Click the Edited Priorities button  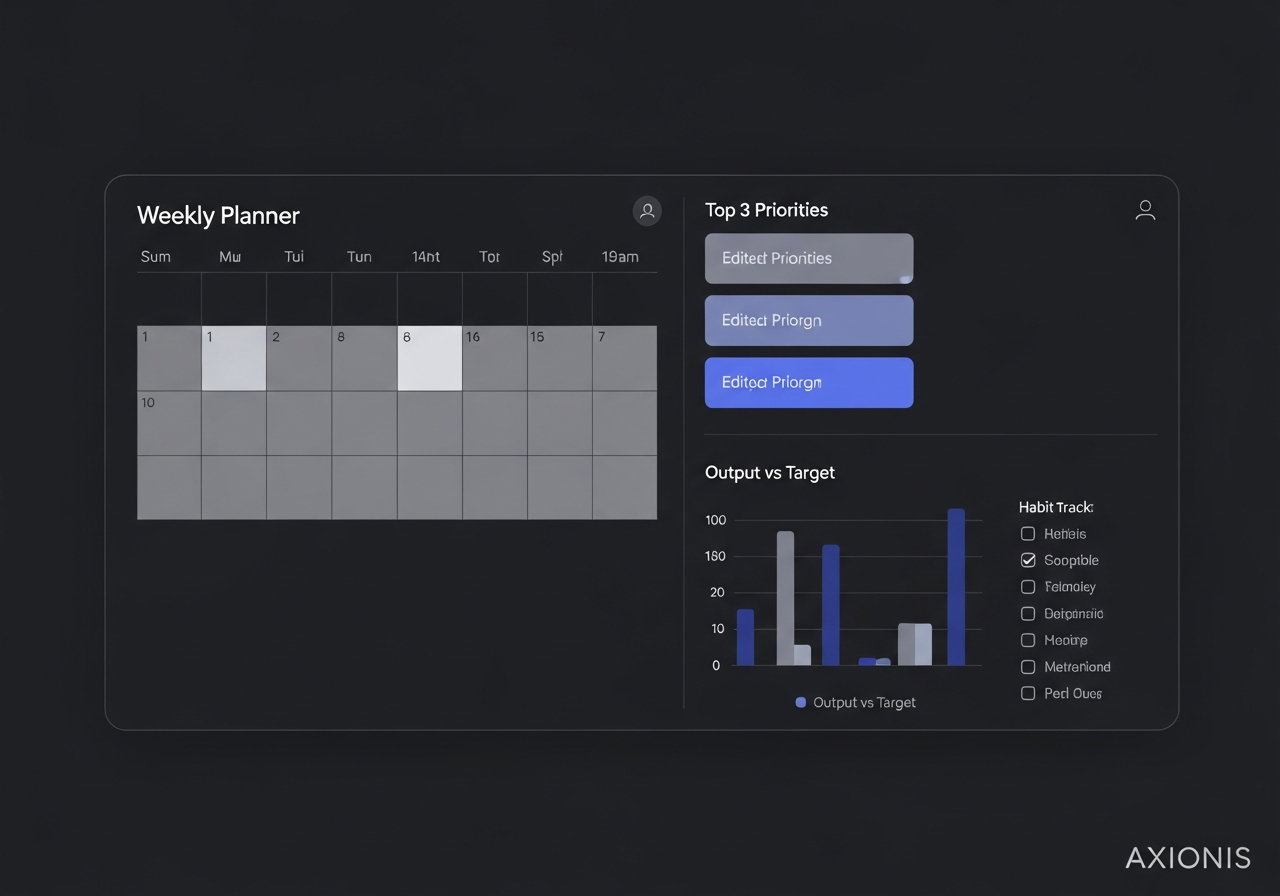808,258
